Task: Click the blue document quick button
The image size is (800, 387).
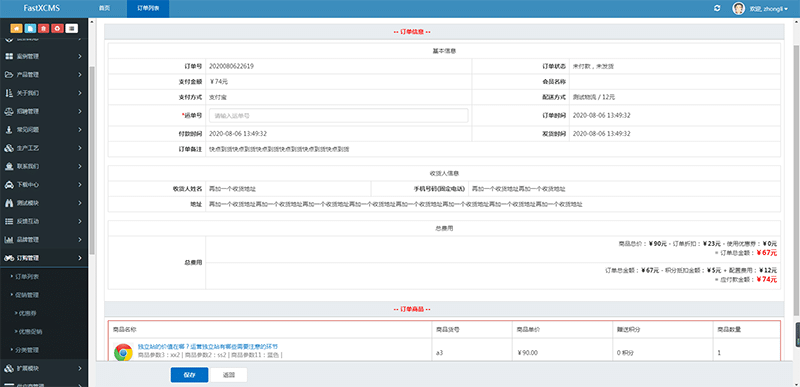Action: click(x=31, y=29)
